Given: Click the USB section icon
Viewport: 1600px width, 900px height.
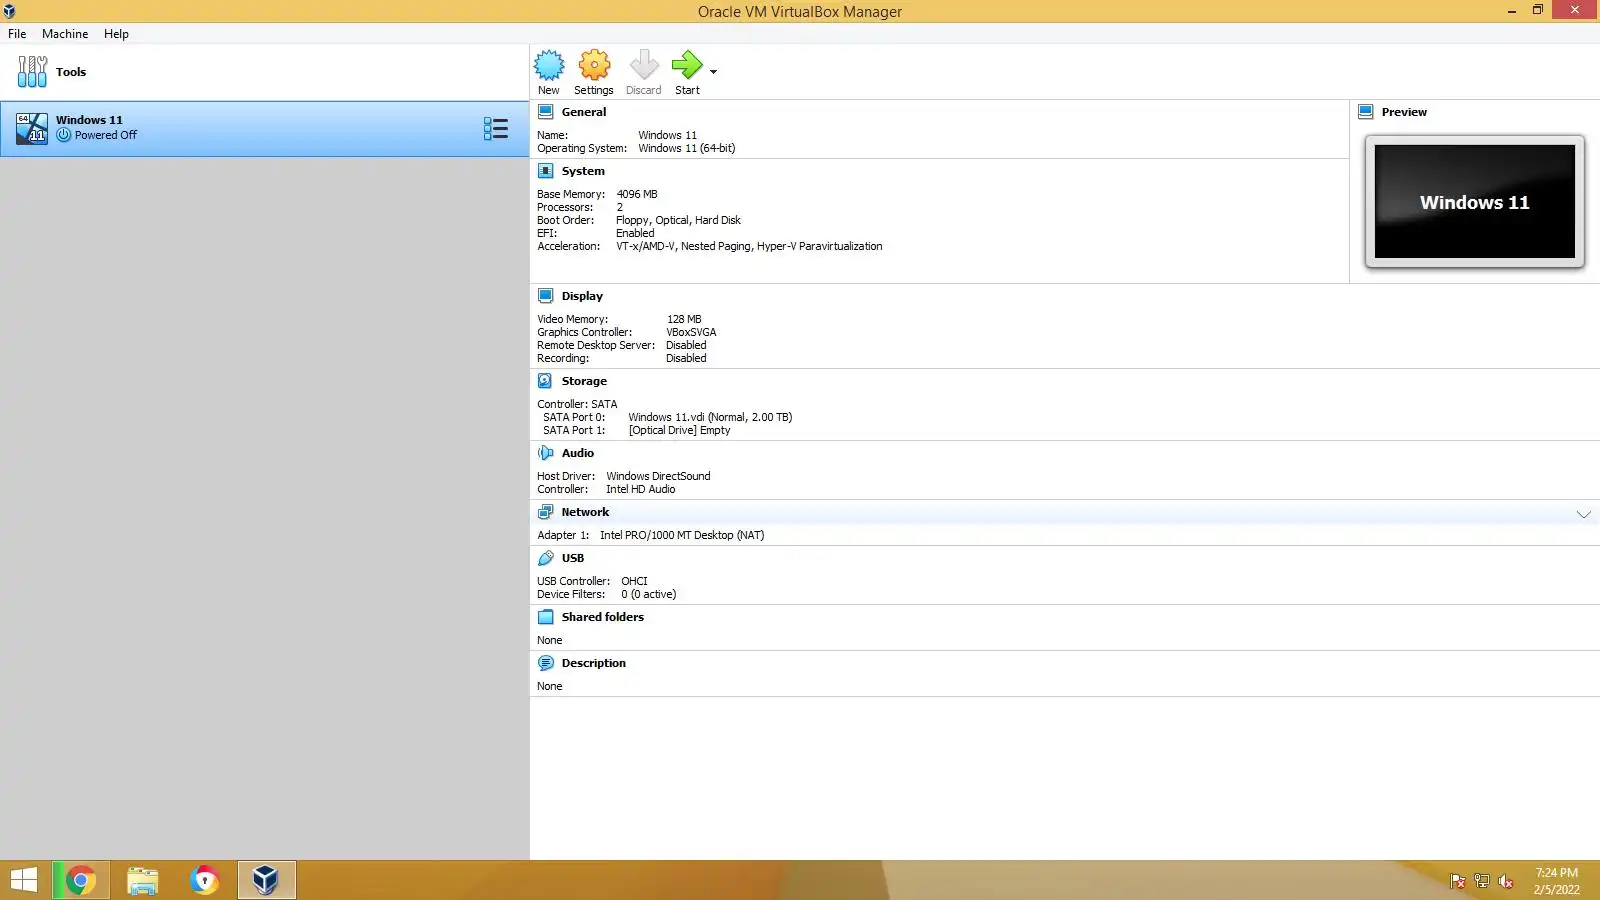Looking at the screenshot, I should [x=546, y=558].
